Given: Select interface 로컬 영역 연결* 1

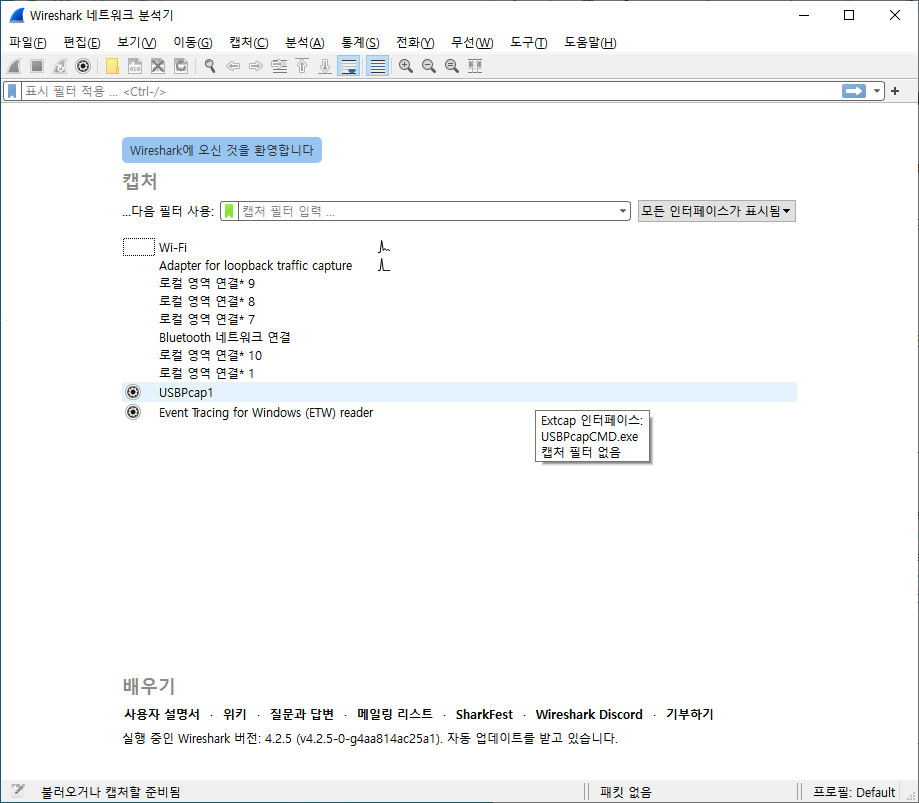Looking at the screenshot, I should [460, 373].
